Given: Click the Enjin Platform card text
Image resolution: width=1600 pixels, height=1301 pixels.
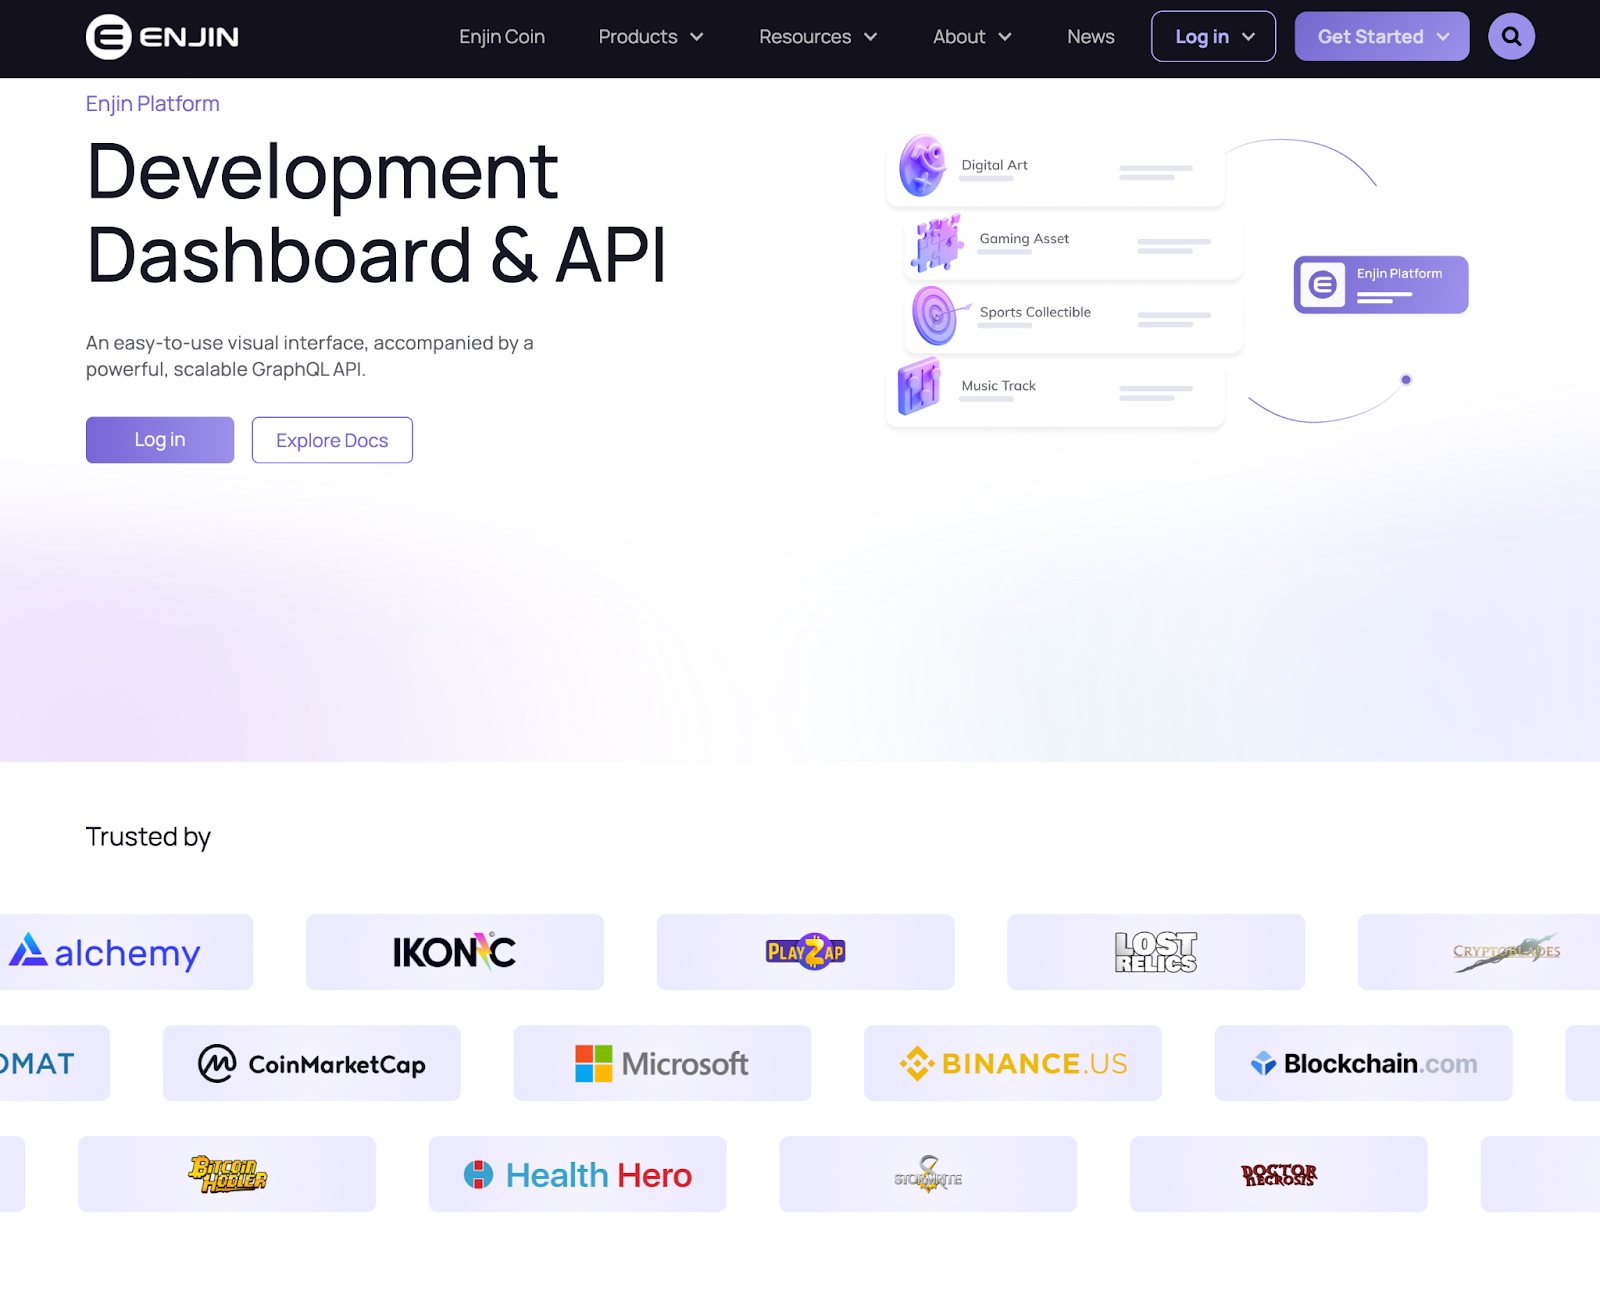Looking at the screenshot, I should 1399,274.
